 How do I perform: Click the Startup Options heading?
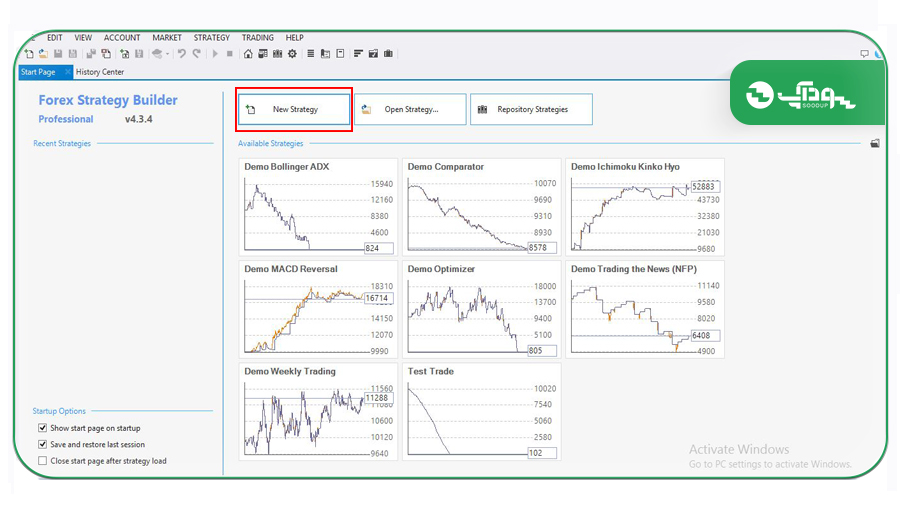tap(59, 411)
